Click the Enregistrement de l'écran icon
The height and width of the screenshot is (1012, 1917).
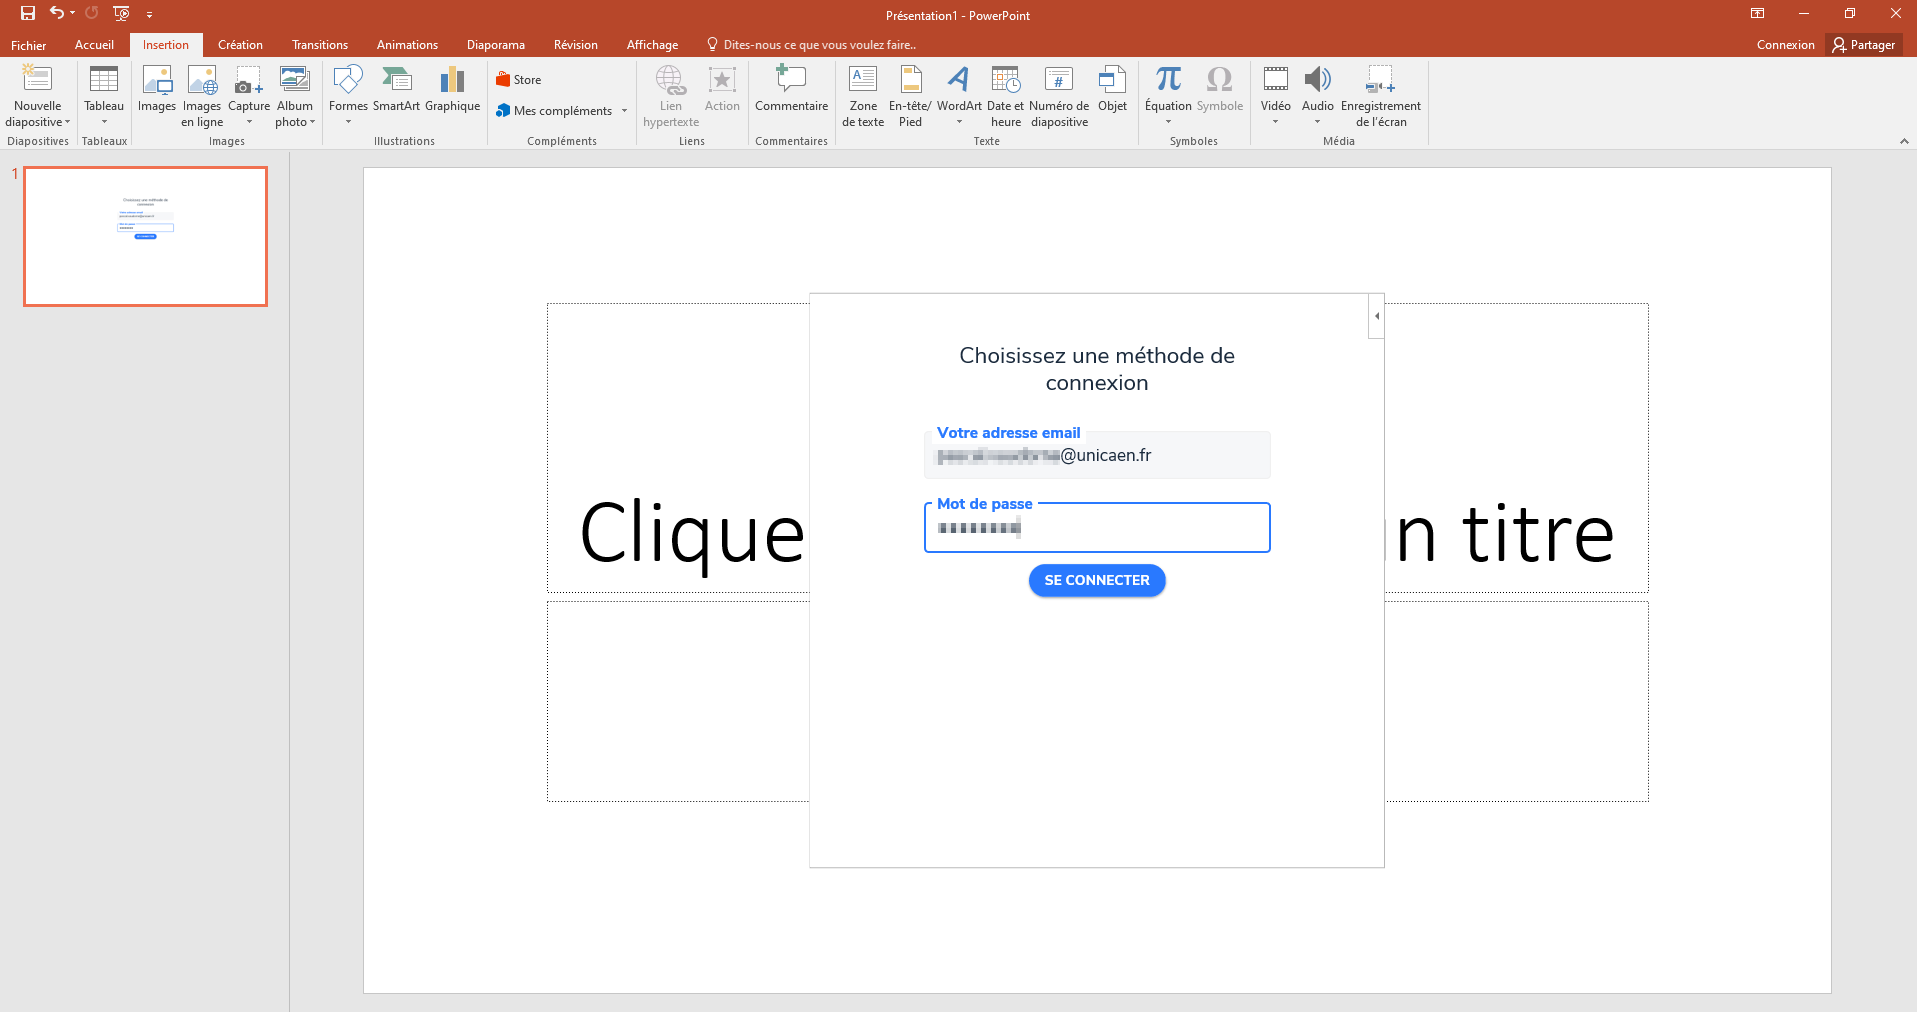click(x=1380, y=80)
